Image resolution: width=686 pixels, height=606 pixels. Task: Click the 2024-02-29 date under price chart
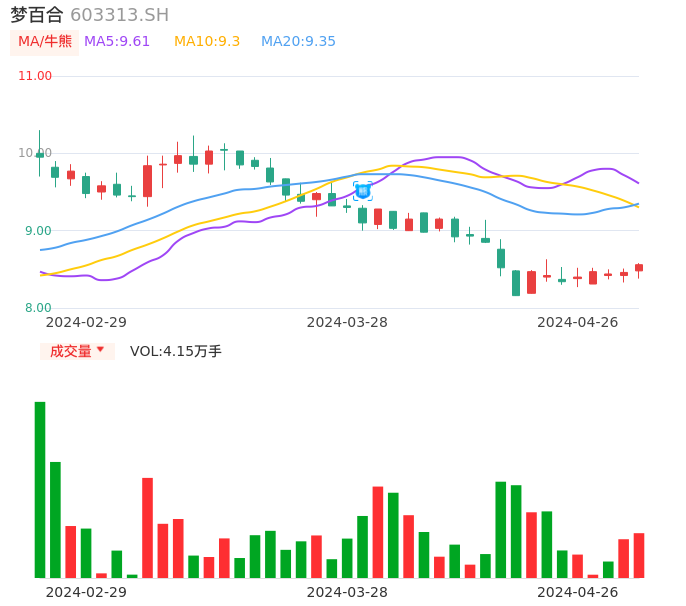[86, 322]
